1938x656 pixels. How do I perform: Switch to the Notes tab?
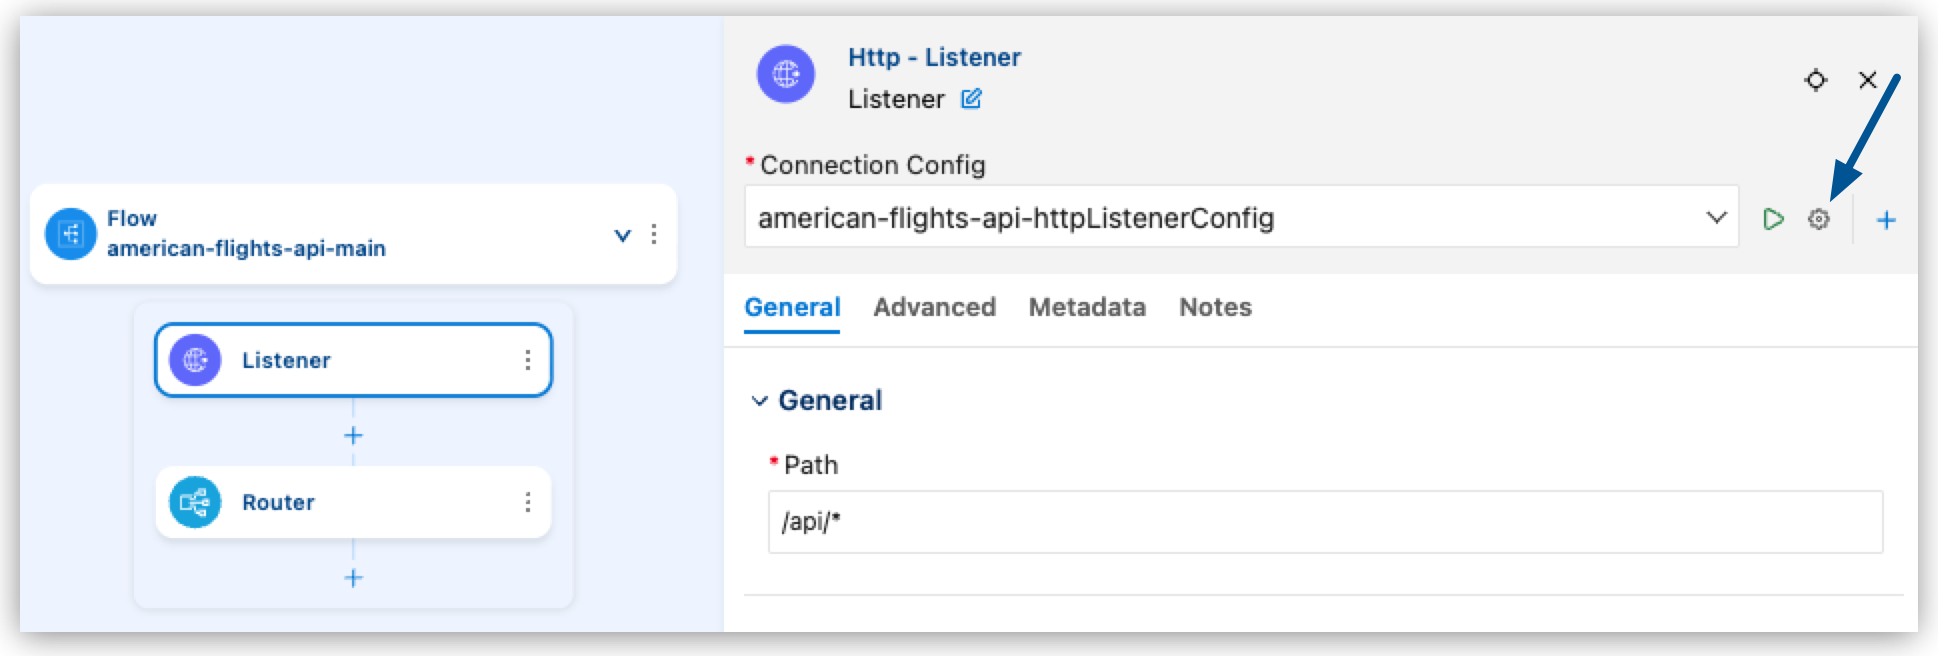coord(1215,307)
